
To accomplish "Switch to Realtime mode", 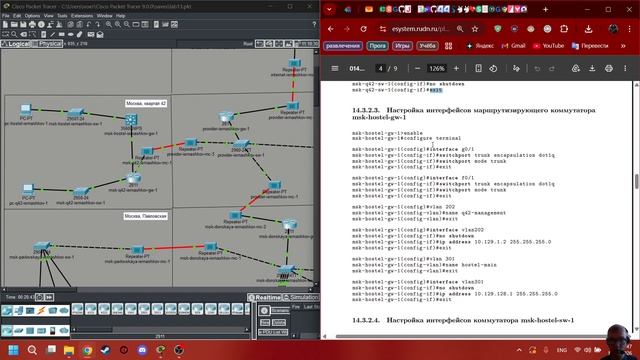I will pyautogui.click(x=264, y=298).
